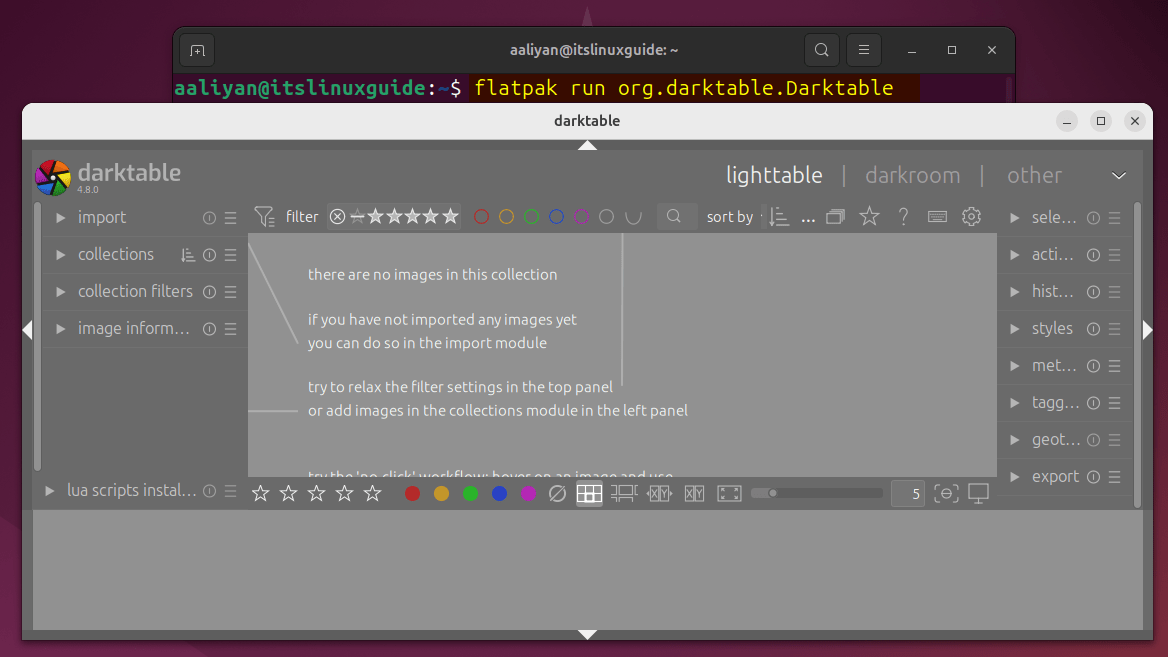Click the keyboard shortcuts mapping icon

coord(937,216)
